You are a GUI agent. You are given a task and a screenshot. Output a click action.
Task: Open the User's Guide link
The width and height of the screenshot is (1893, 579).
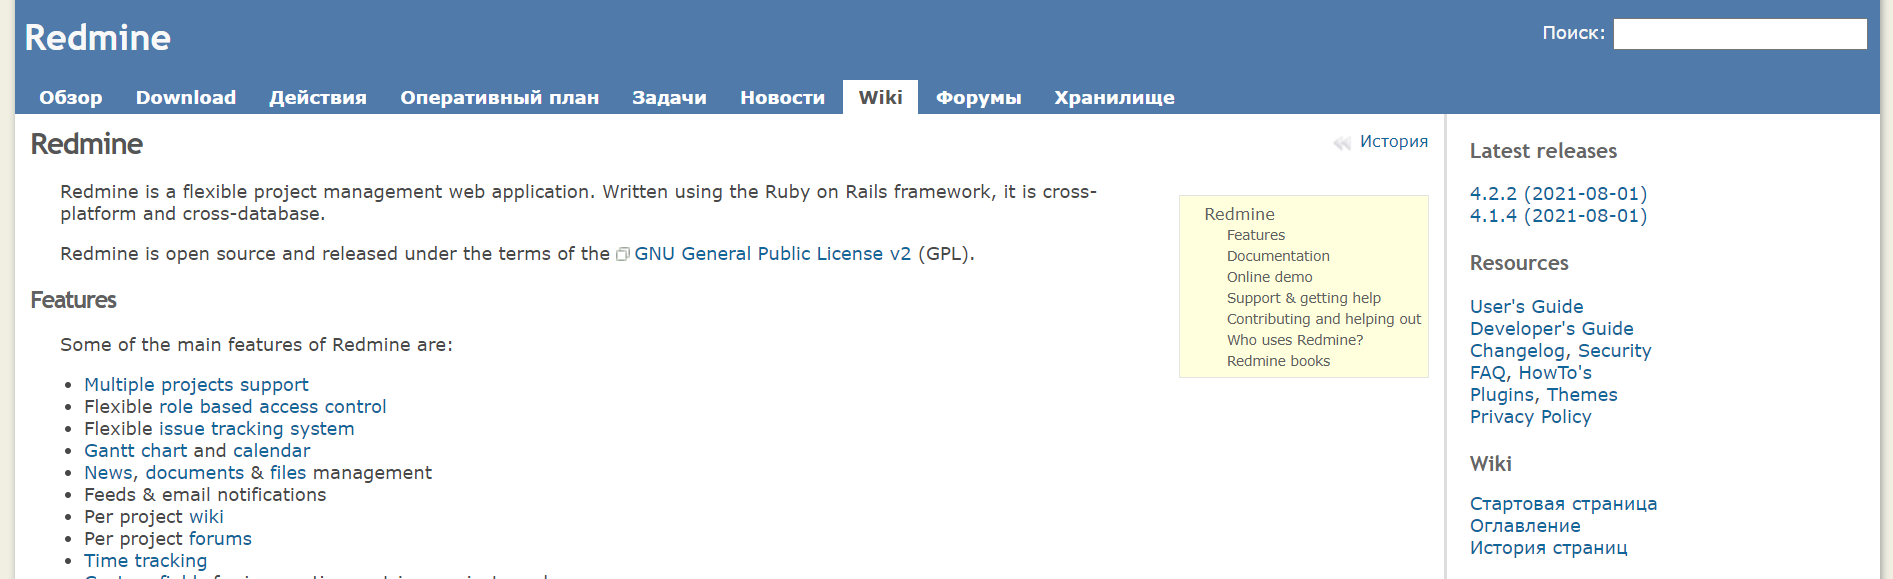coord(1527,307)
